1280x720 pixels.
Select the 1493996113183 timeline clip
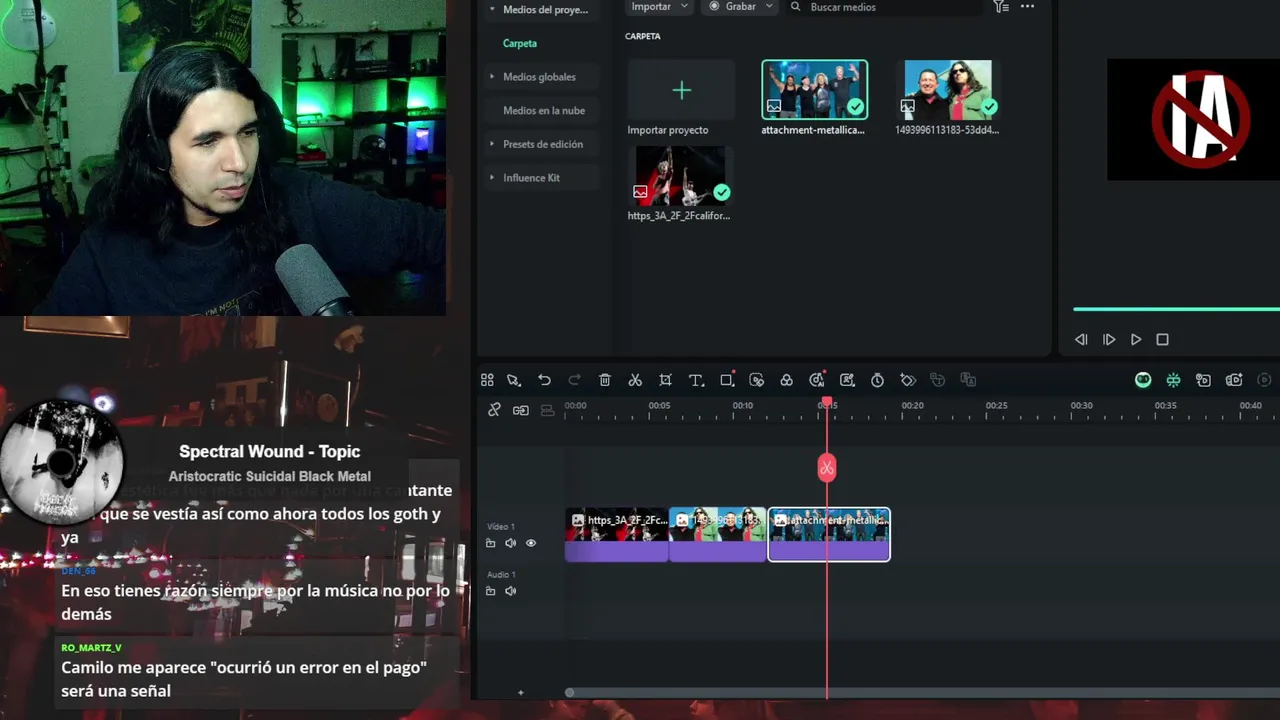pos(718,534)
